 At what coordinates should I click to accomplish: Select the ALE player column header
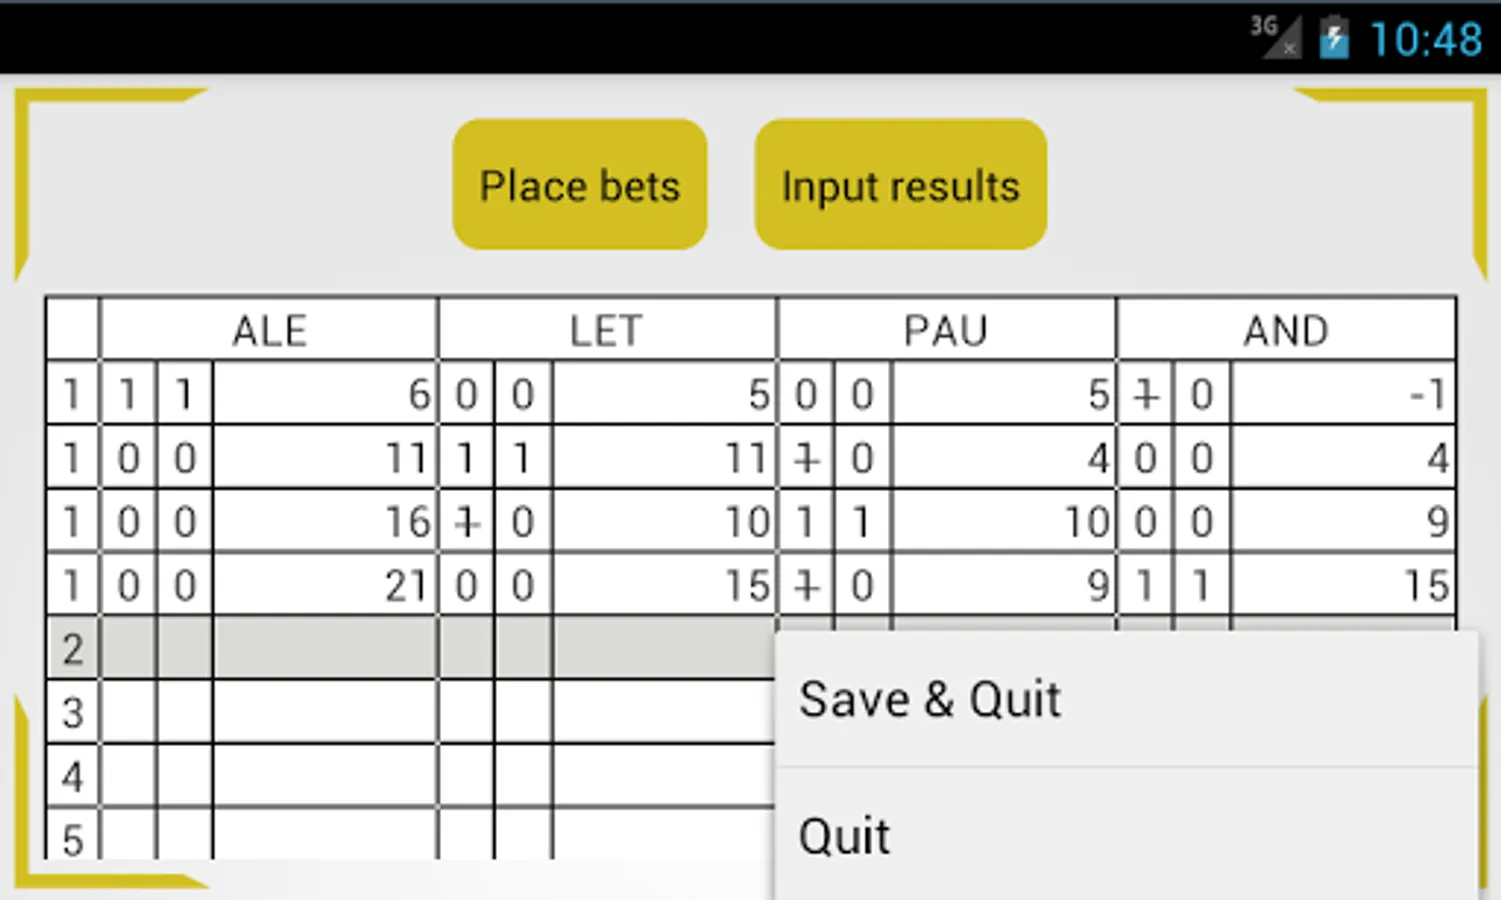point(269,330)
